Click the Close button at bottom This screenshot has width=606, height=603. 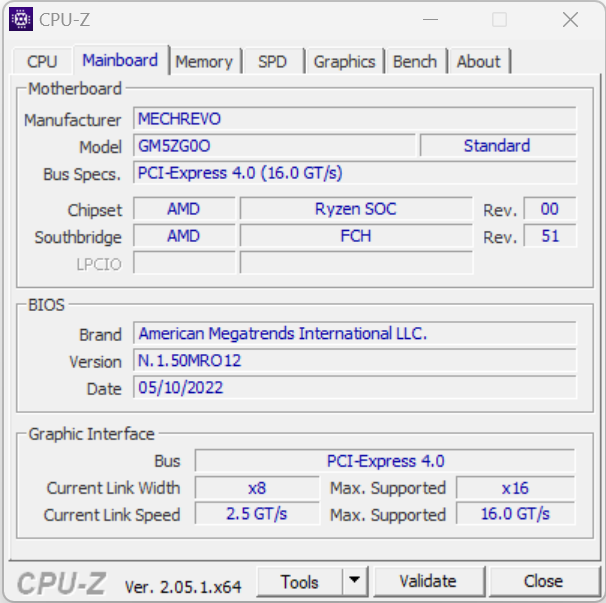(543, 581)
